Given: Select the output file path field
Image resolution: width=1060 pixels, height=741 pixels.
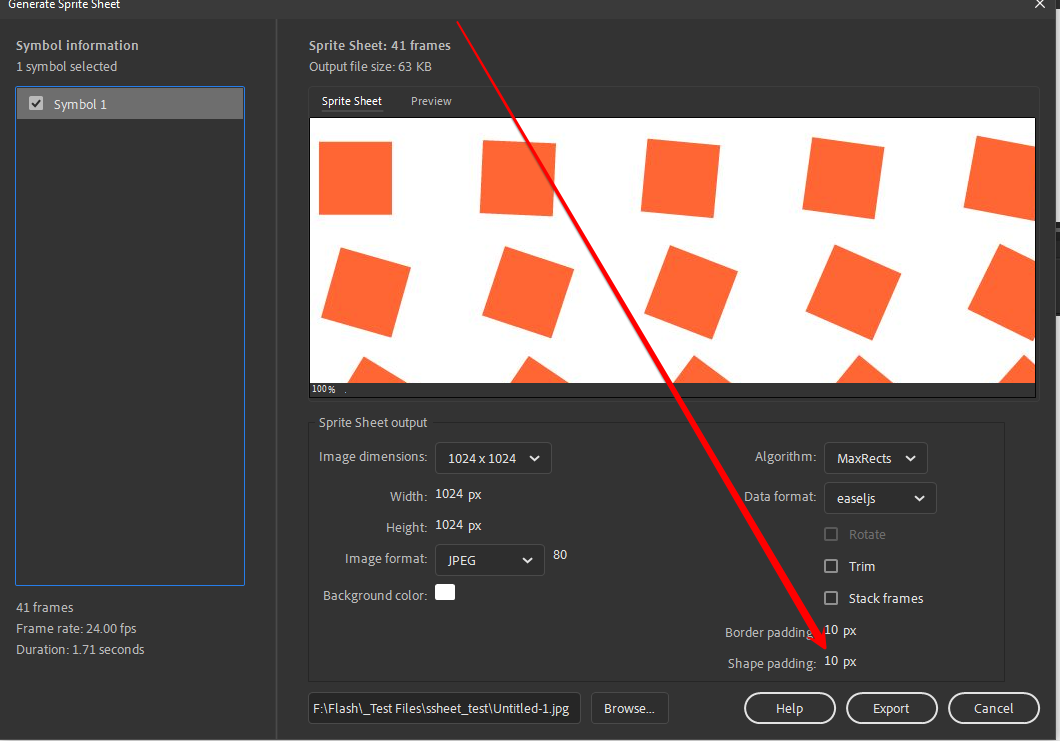Looking at the screenshot, I should [x=444, y=707].
